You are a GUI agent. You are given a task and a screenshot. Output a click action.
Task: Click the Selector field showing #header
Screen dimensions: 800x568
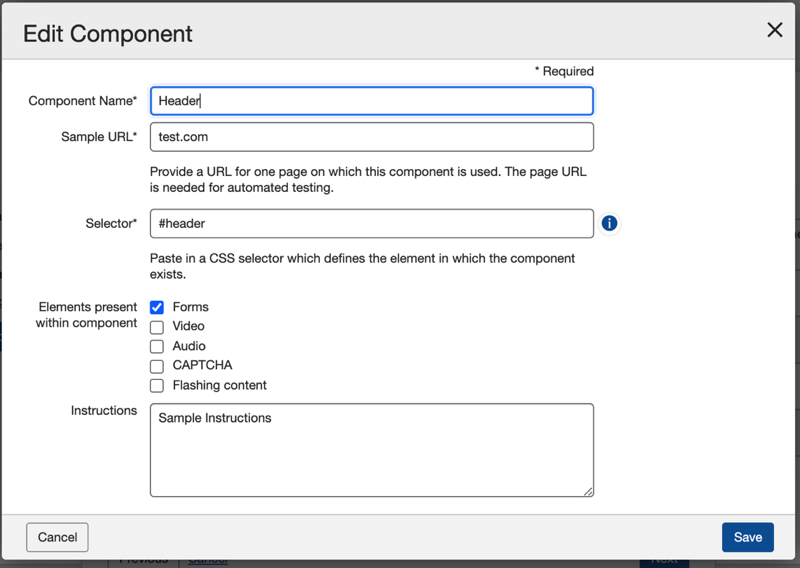coord(371,223)
